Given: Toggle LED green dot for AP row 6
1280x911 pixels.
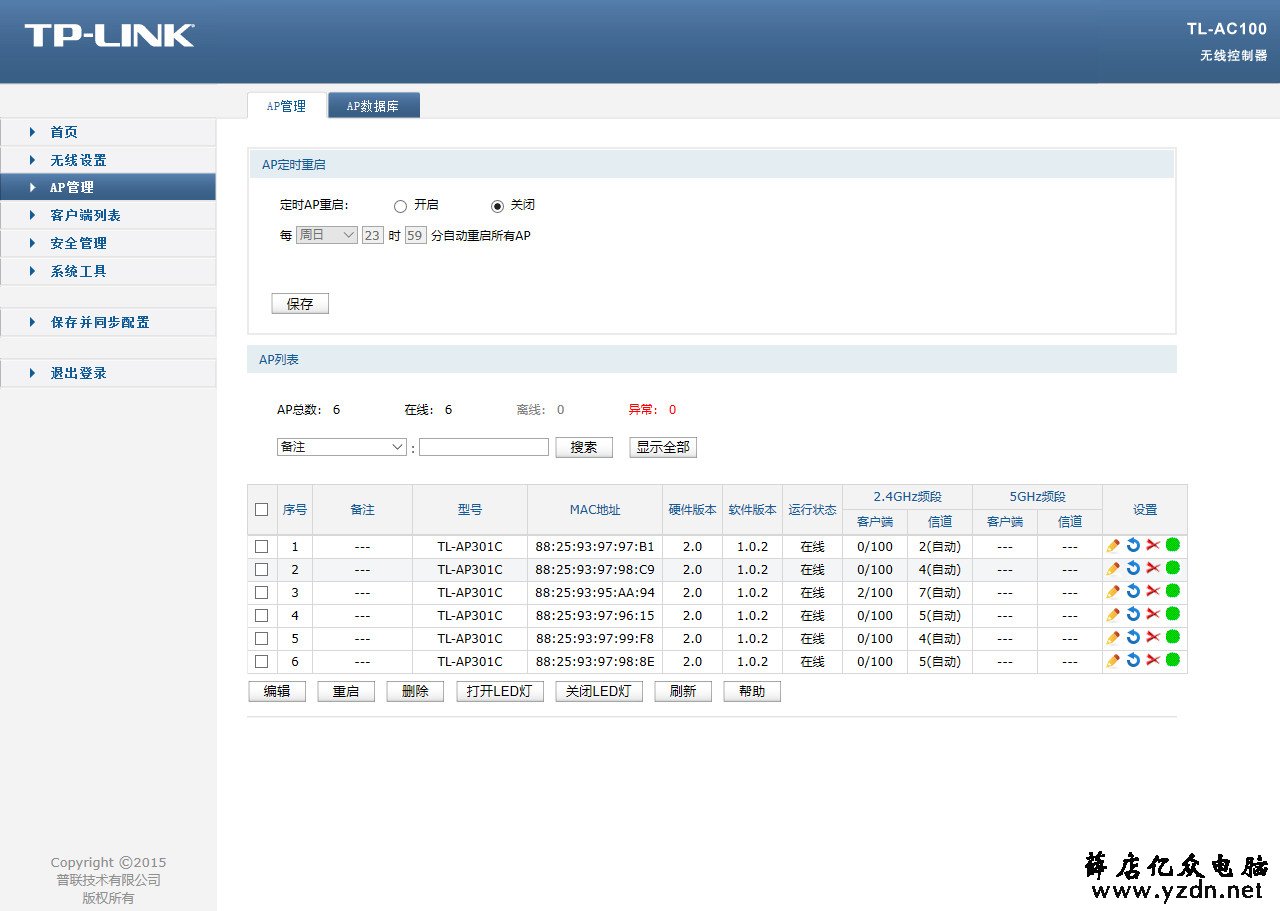Looking at the screenshot, I should coord(1173,659).
